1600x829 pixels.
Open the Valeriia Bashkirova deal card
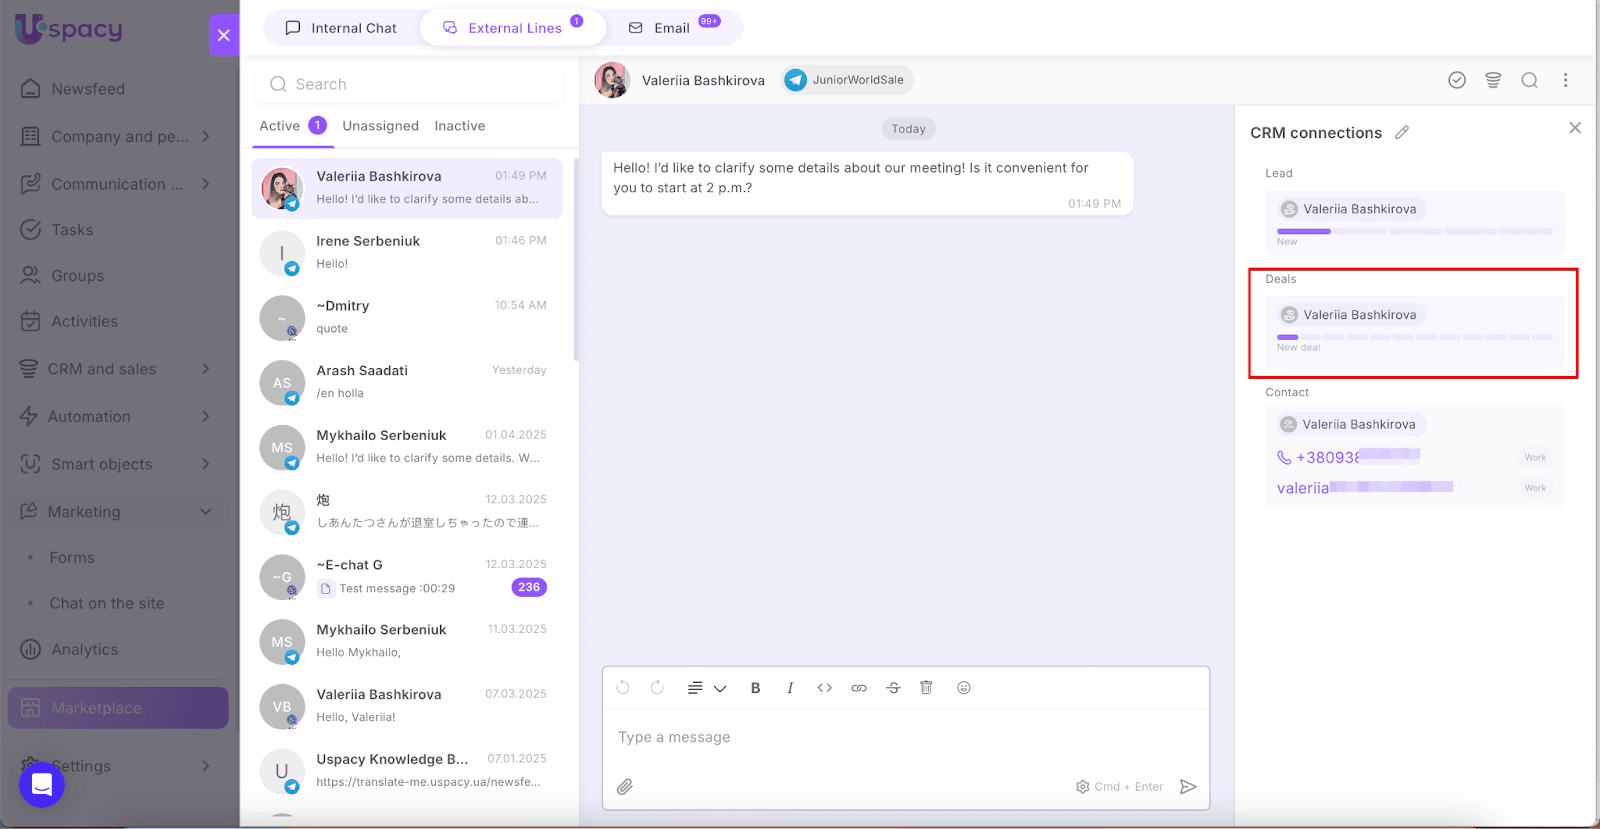pyautogui.click(x=1359, y=315)
